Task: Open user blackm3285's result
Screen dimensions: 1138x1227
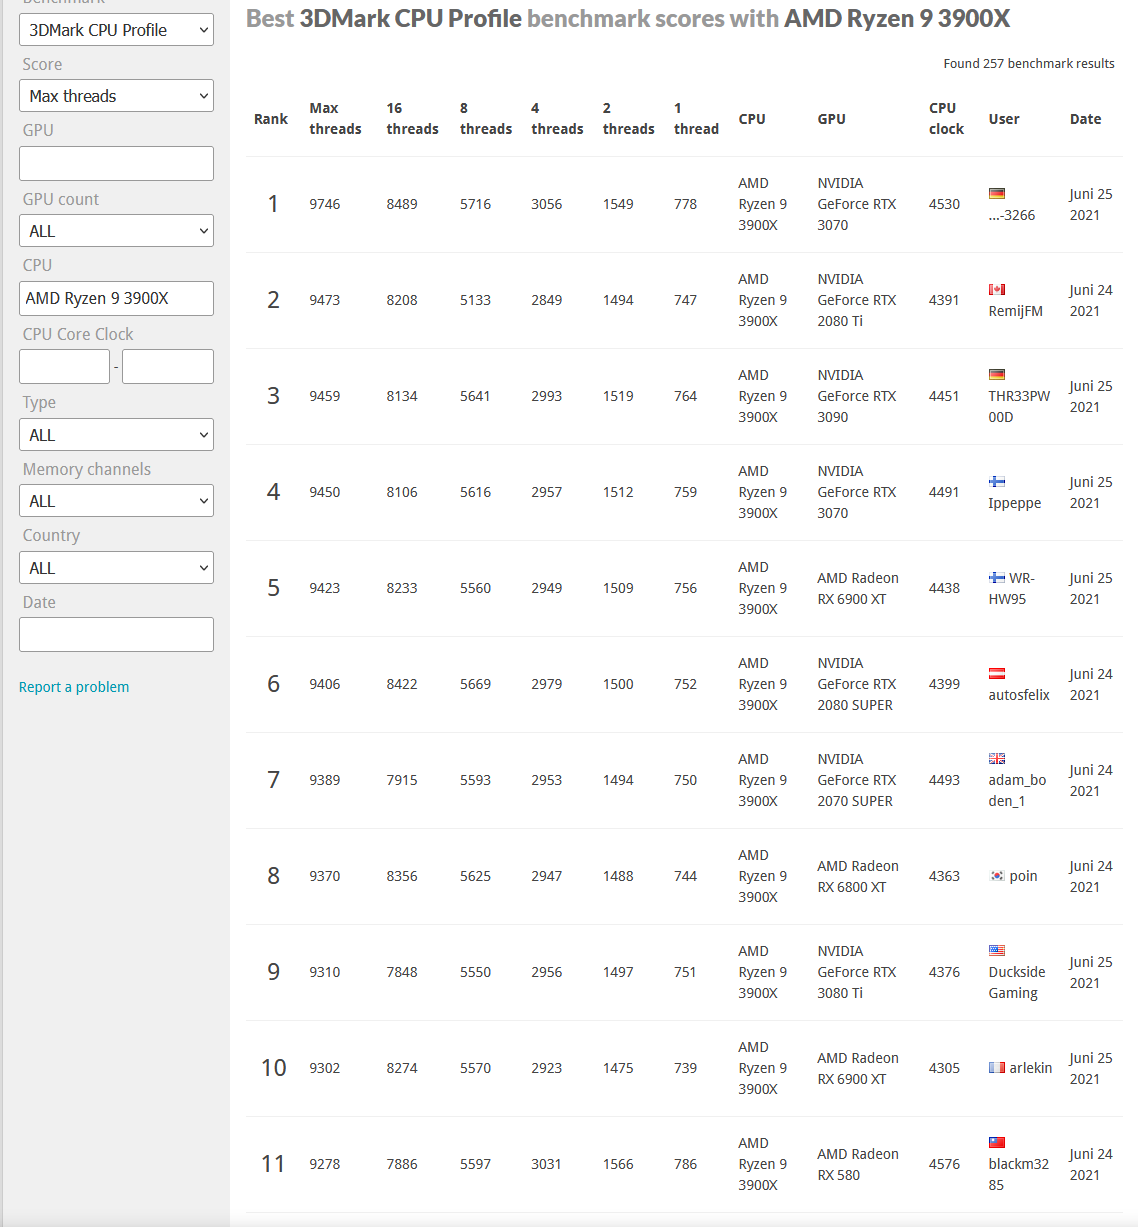Action: click(x=1019, y=1175)
